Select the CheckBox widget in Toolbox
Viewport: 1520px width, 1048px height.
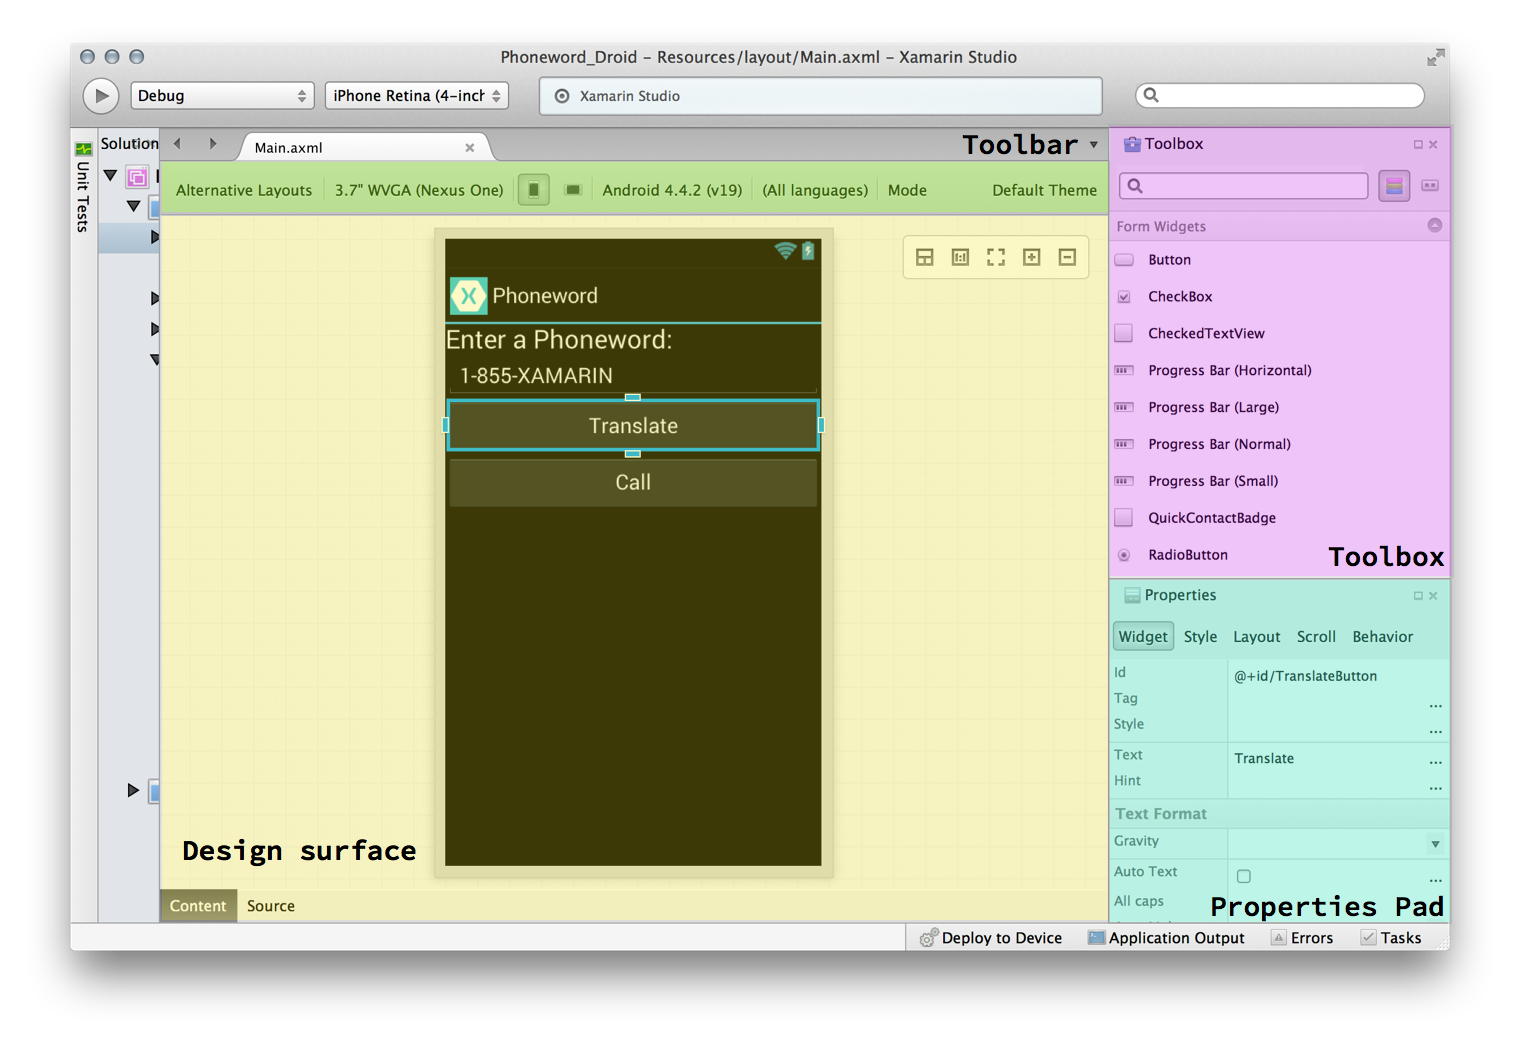click(1180, 297)
